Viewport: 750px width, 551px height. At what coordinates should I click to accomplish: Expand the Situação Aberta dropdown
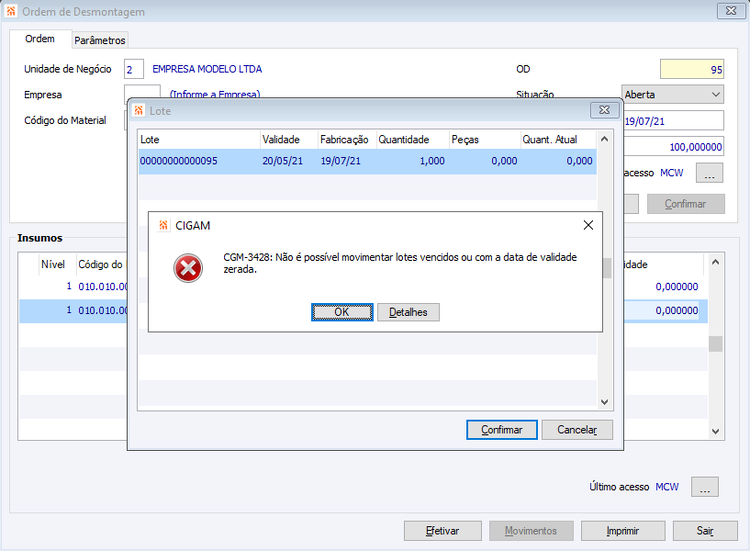coord(673,95)
